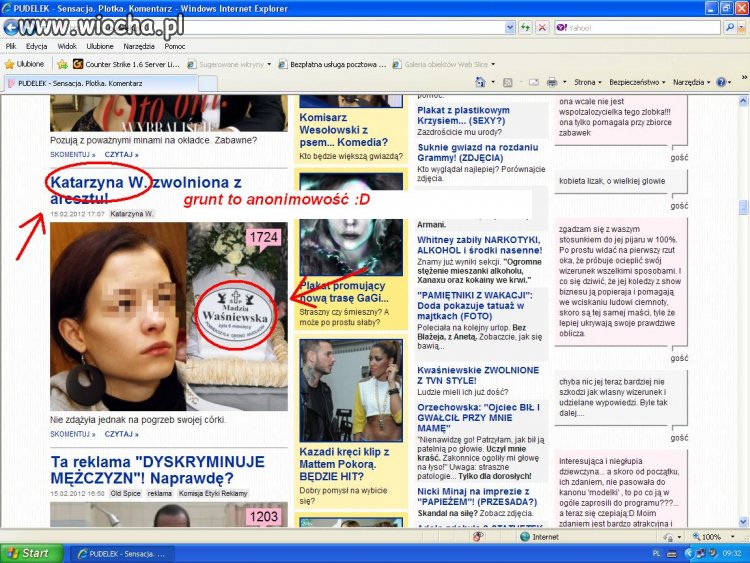Click the Old Spice tag
The width and height of the screenshot is (750, 563).
125,493
